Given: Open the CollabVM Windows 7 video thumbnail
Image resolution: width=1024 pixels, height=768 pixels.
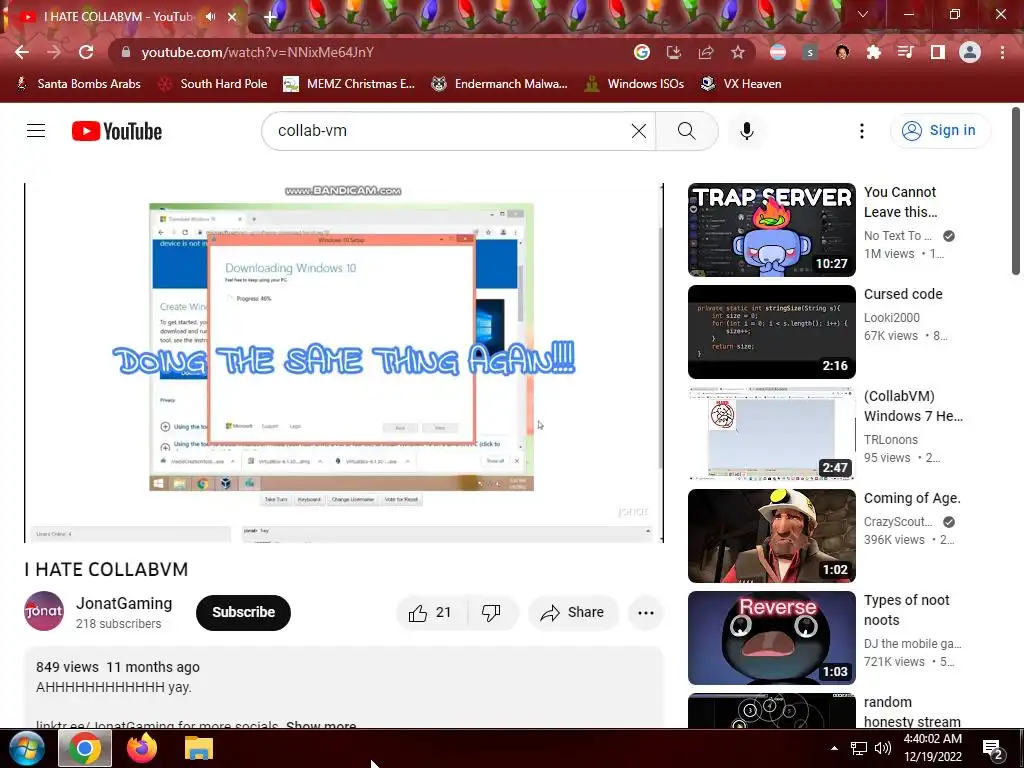Looking at the screenshot, I should pyautogui.click(x=771, y=434).
